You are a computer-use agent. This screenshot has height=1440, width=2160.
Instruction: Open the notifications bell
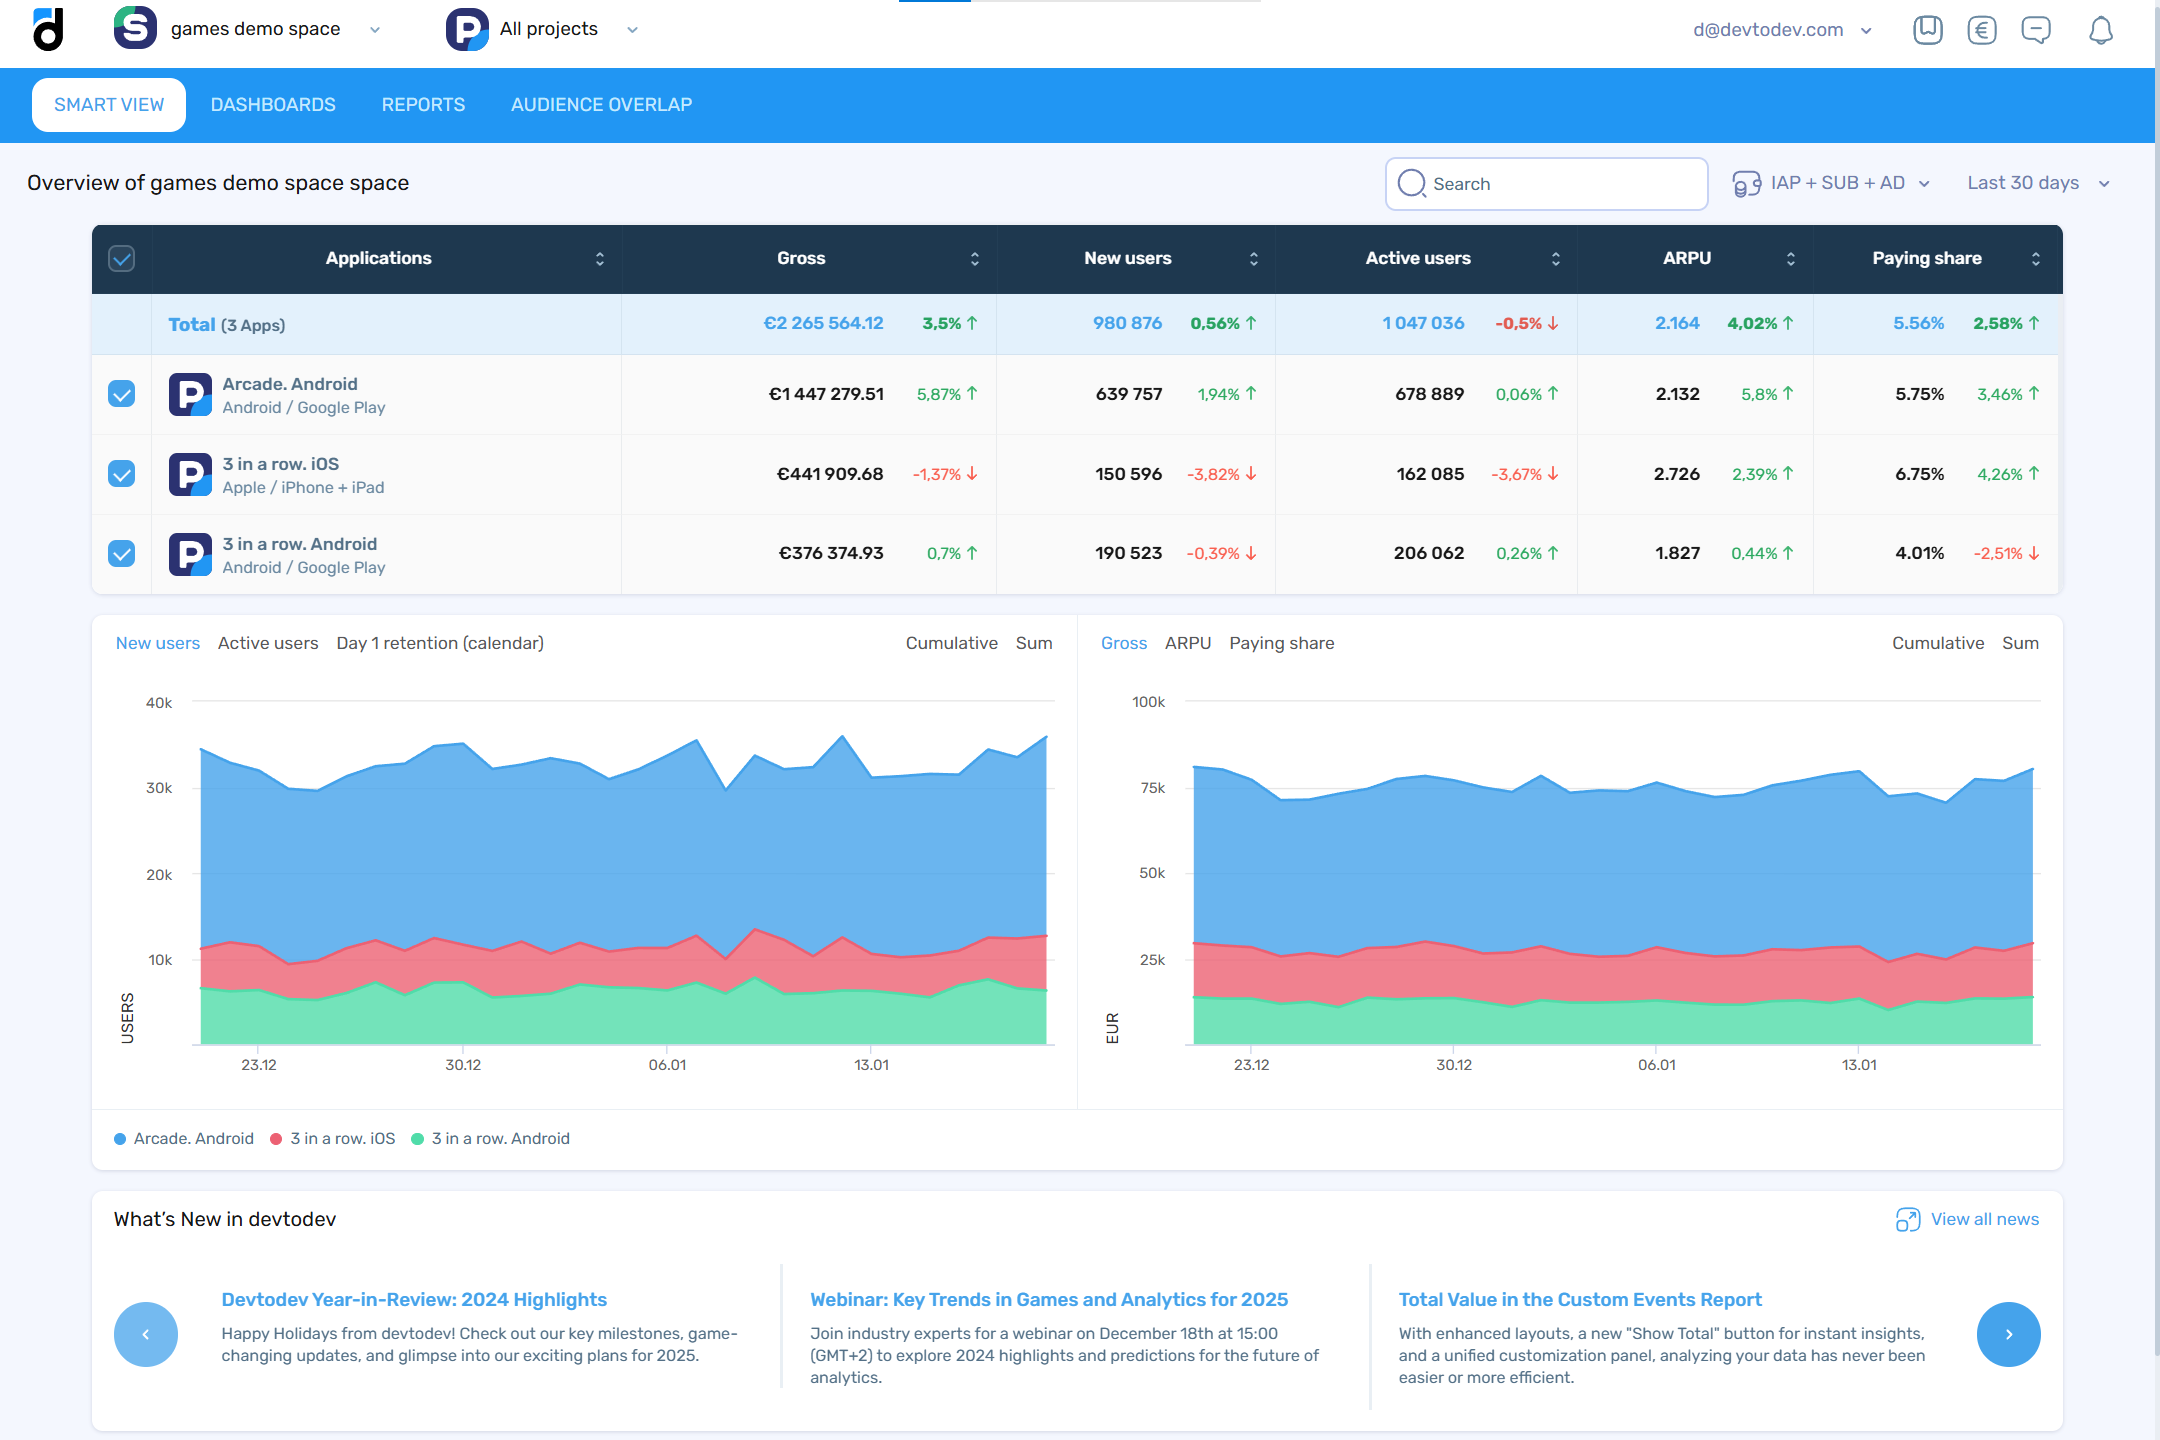2100,30
